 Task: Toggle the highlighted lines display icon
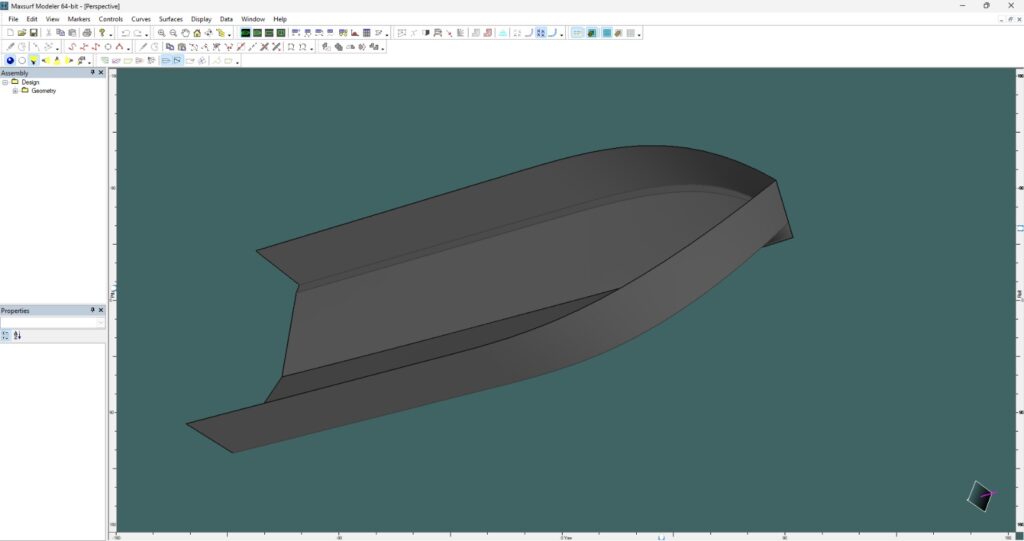pos(166,60)
